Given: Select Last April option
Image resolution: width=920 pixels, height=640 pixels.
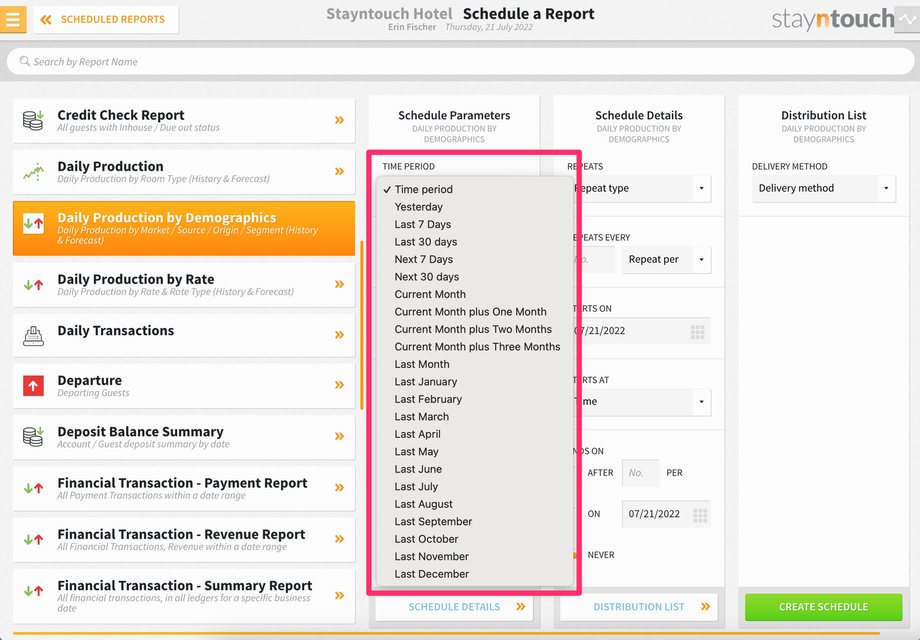Looking at the screenshot, I should (474, 434).
